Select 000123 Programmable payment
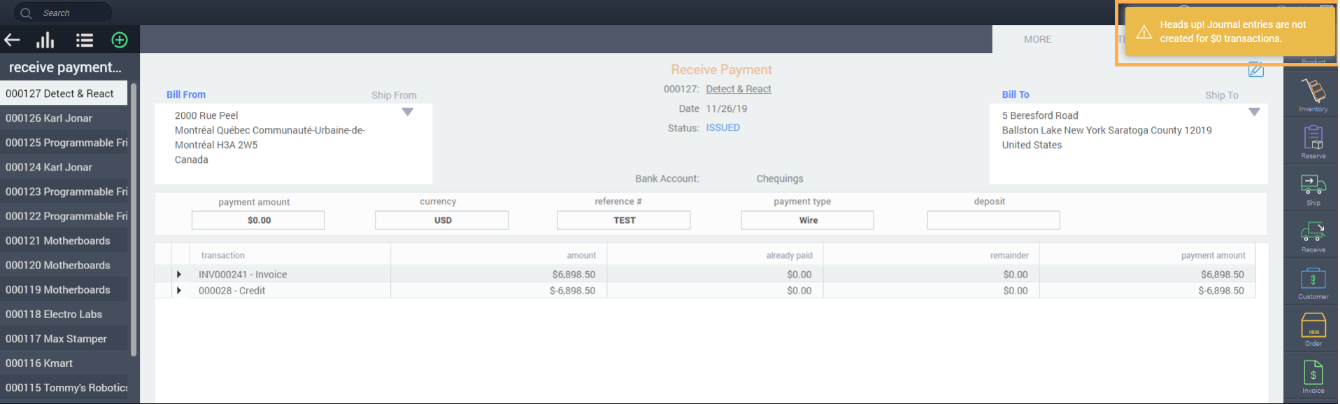Image resolution: width=1340 pixels, height=404 pixels. 64,191
